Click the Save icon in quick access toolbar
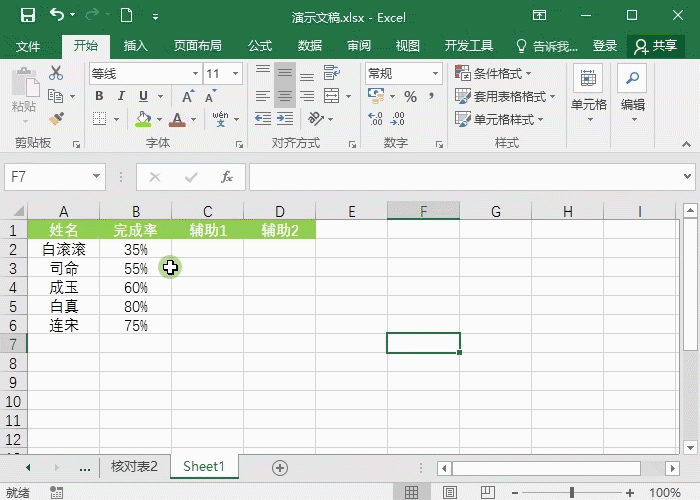Viewport: 700px width, 500px height. (x=28, y=16)
